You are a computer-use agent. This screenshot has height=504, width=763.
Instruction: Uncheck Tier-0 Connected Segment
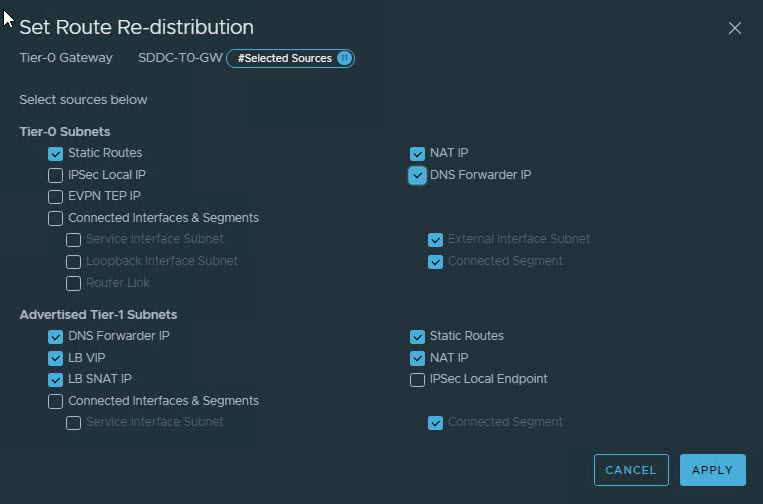[x=435, y=262]
